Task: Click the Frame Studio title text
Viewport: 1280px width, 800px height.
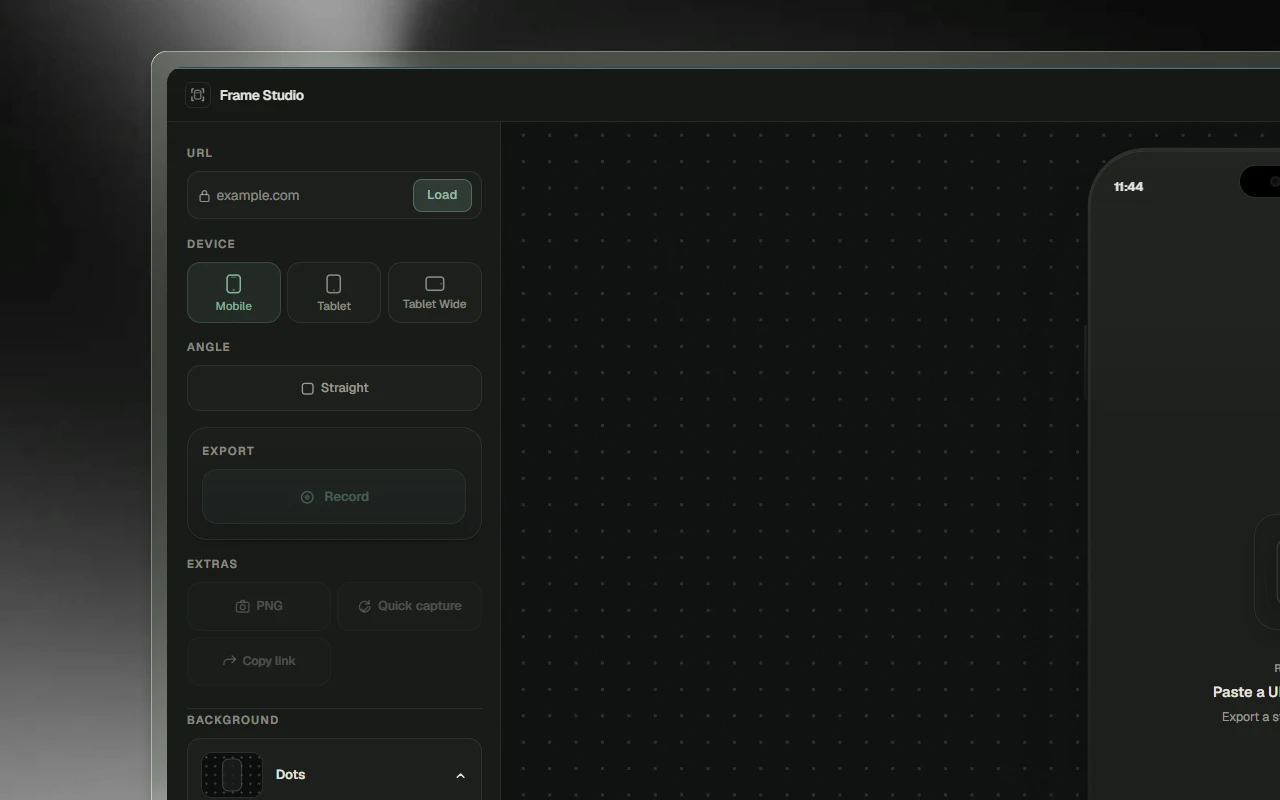Action: (x=262, y=95)
